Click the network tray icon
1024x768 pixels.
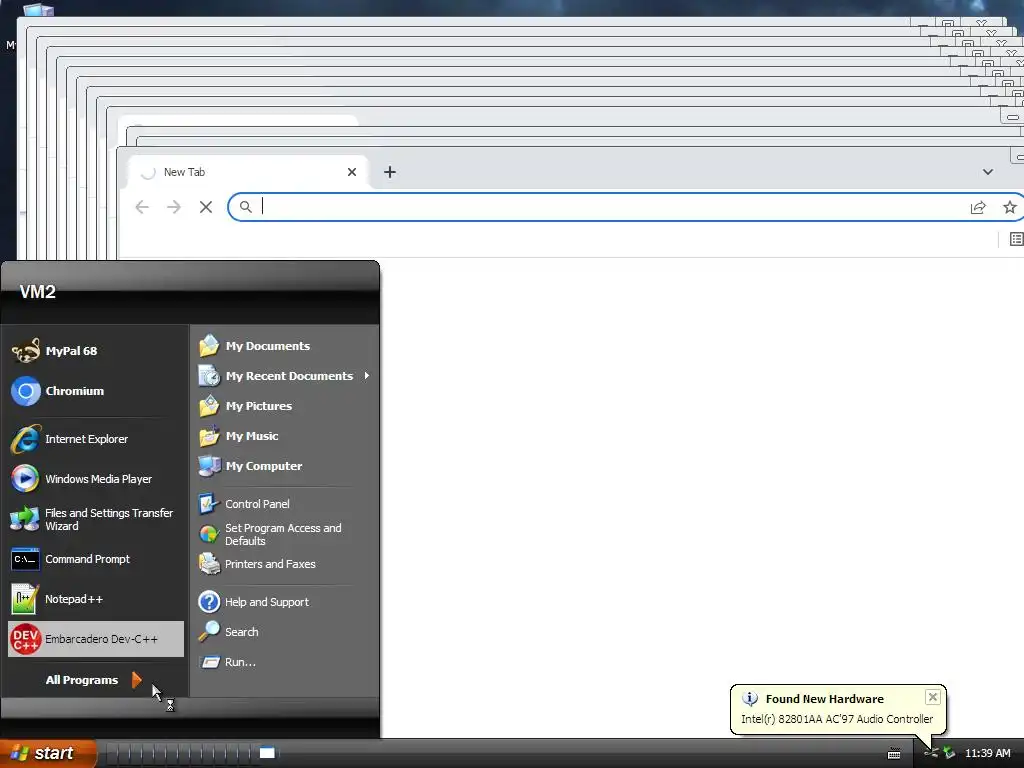point(949,754)
